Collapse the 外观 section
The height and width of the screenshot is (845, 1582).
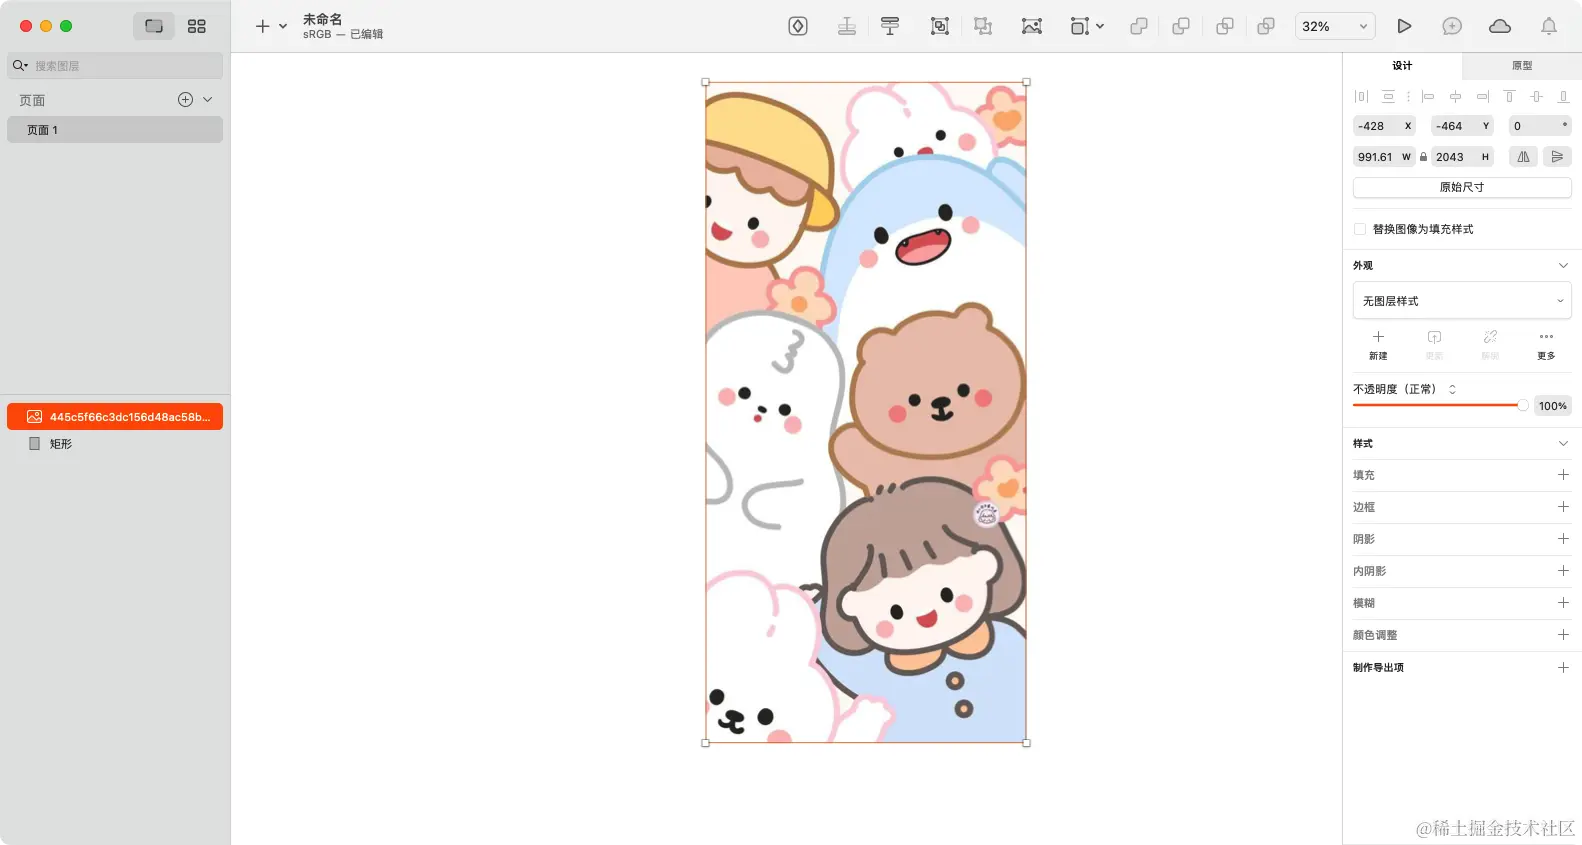pos(1563,265)
